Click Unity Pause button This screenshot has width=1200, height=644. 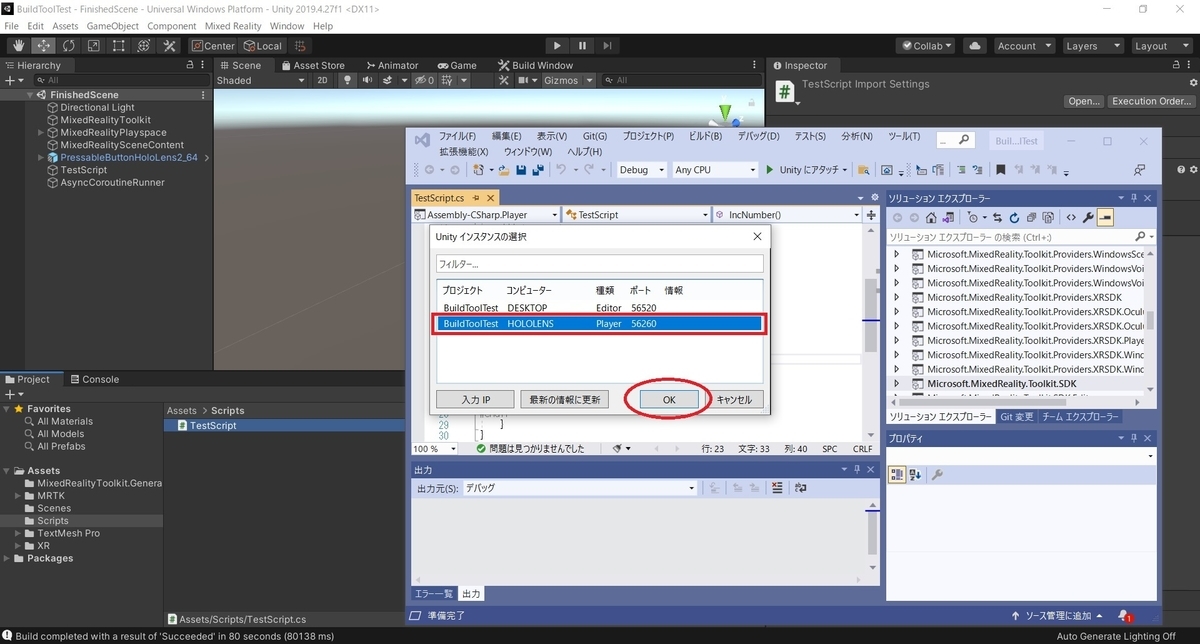pos(582,46)
